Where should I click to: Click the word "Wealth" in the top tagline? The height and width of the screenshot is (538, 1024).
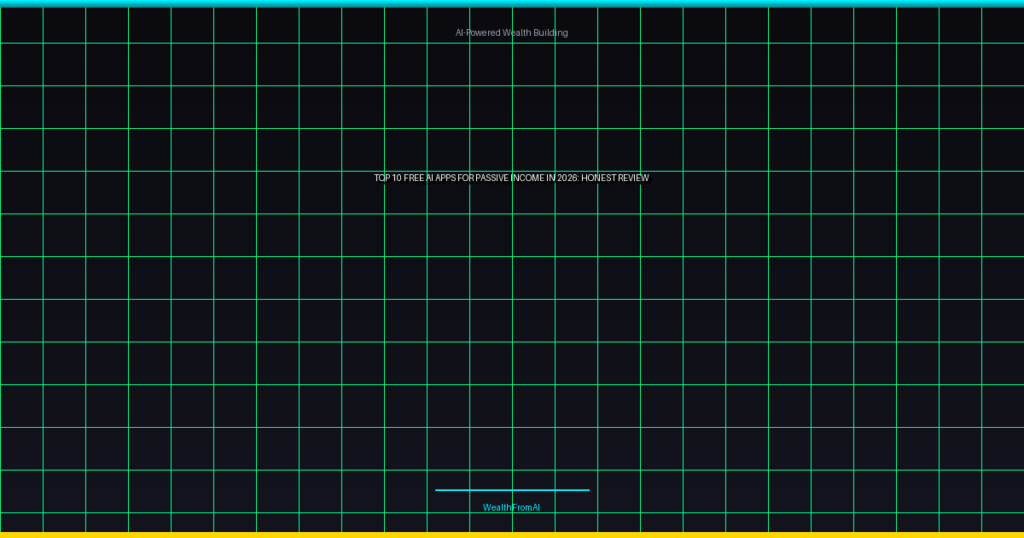coord(517,33)
